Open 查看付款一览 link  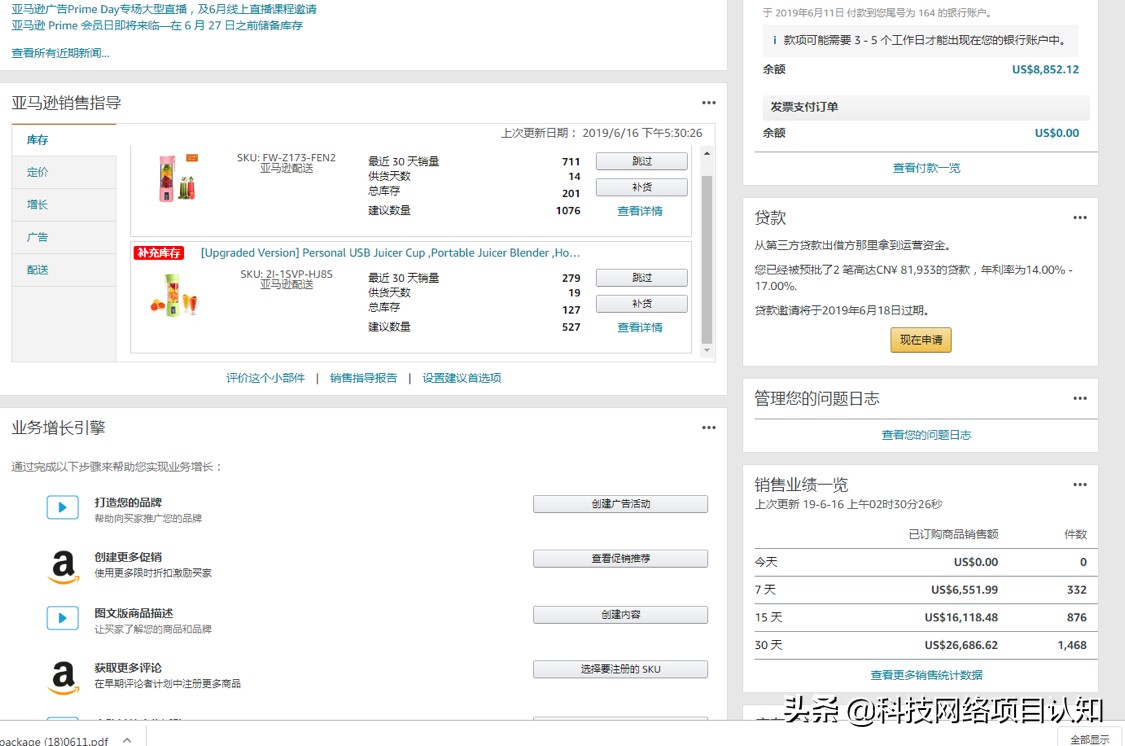tap(924, 167)
